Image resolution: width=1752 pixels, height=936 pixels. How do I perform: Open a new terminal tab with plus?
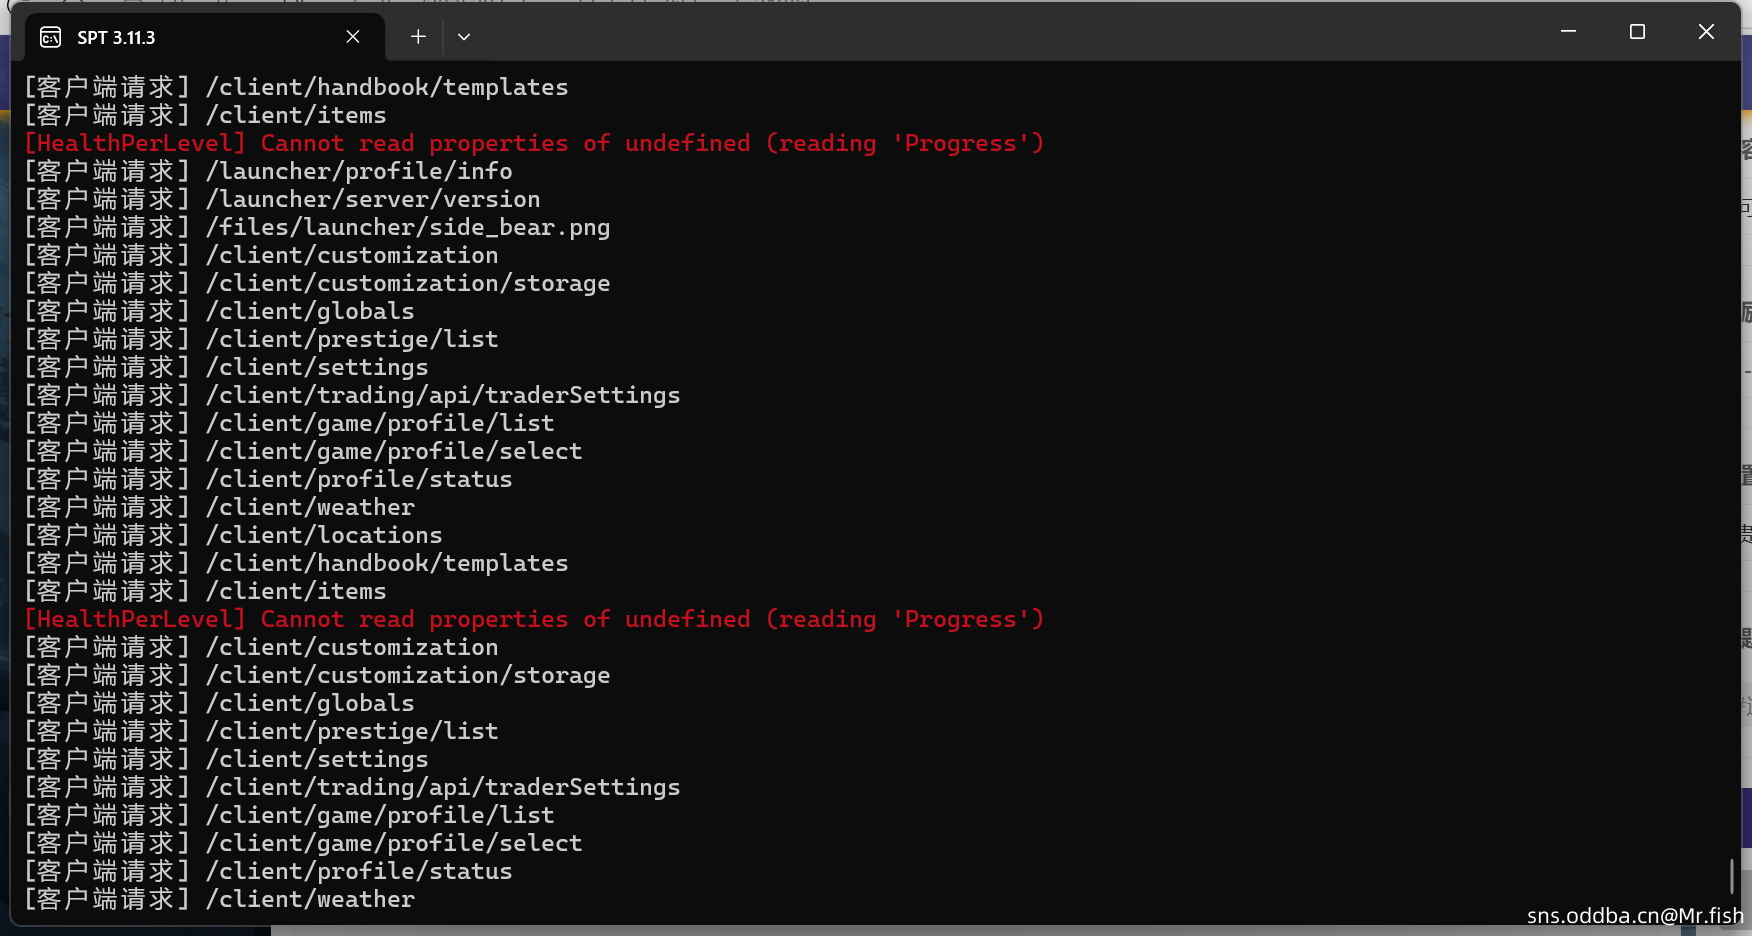(418, 37)
